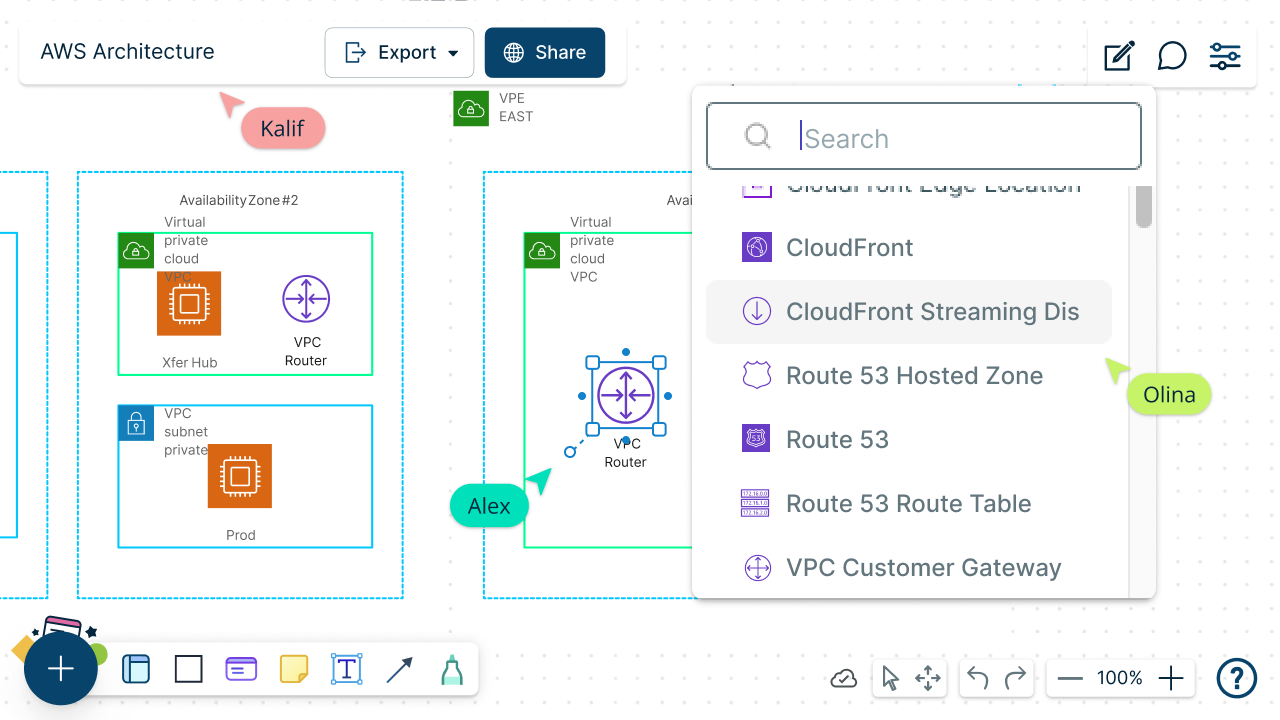Select the rectangle shape tool
The height and width of the screenshot is (720, 1280).
click(x=189, y=669)
